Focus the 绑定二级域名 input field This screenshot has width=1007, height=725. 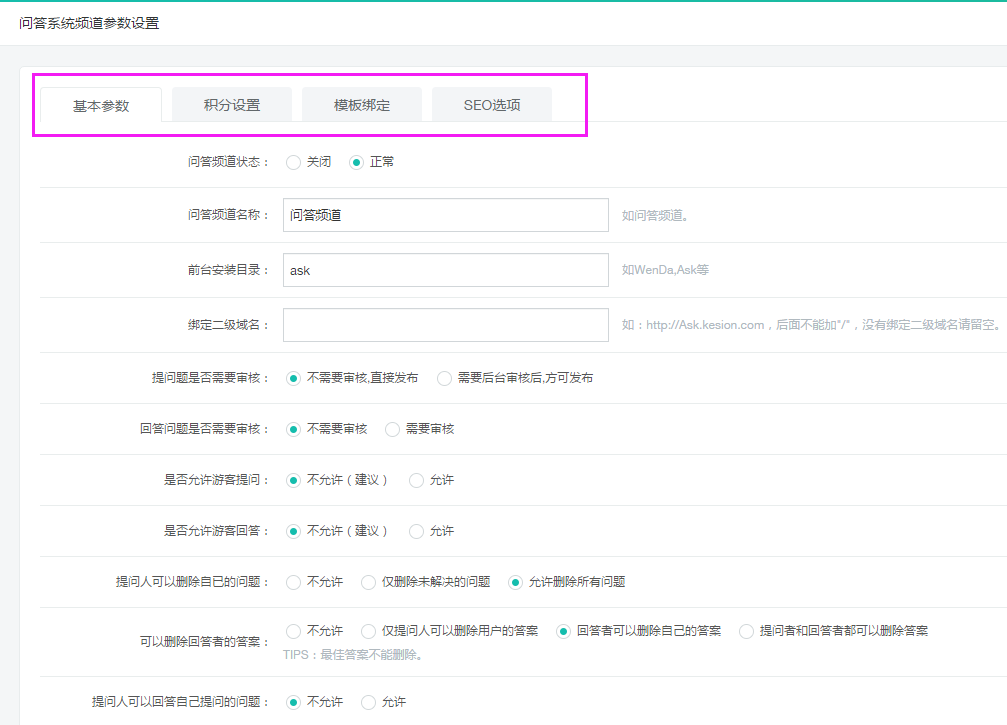pos(445,325)
